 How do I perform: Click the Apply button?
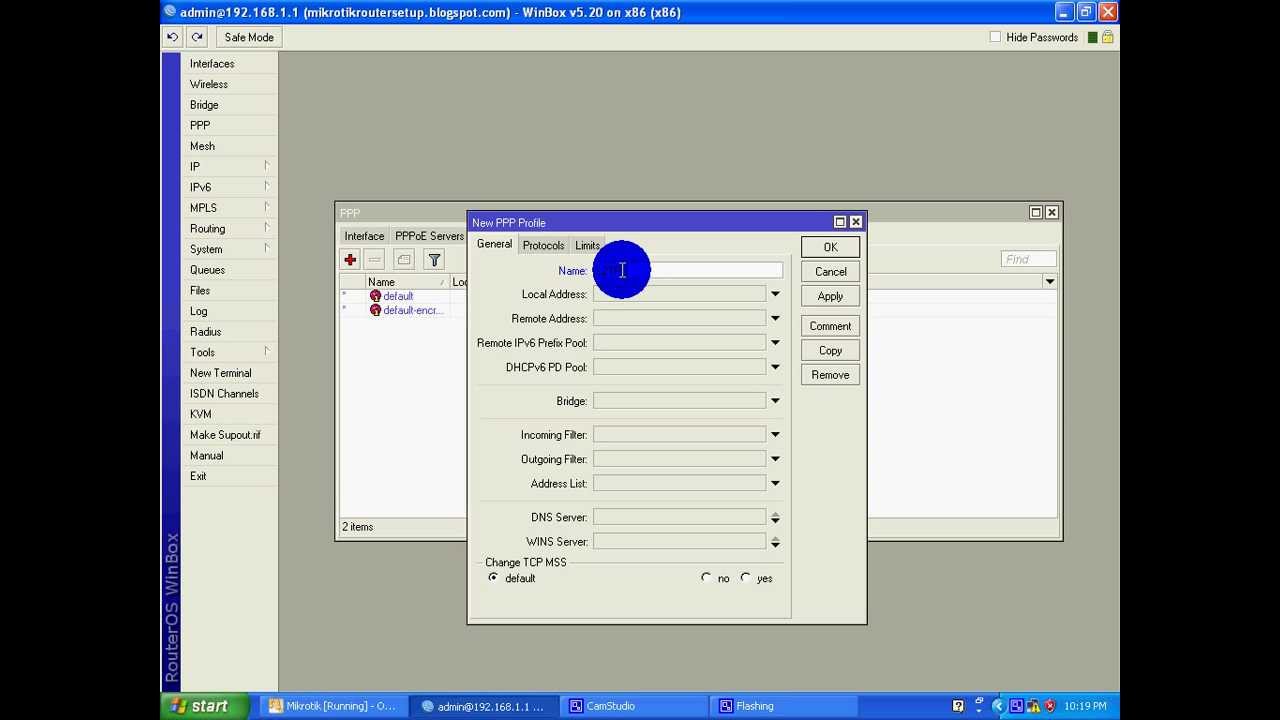830,296
